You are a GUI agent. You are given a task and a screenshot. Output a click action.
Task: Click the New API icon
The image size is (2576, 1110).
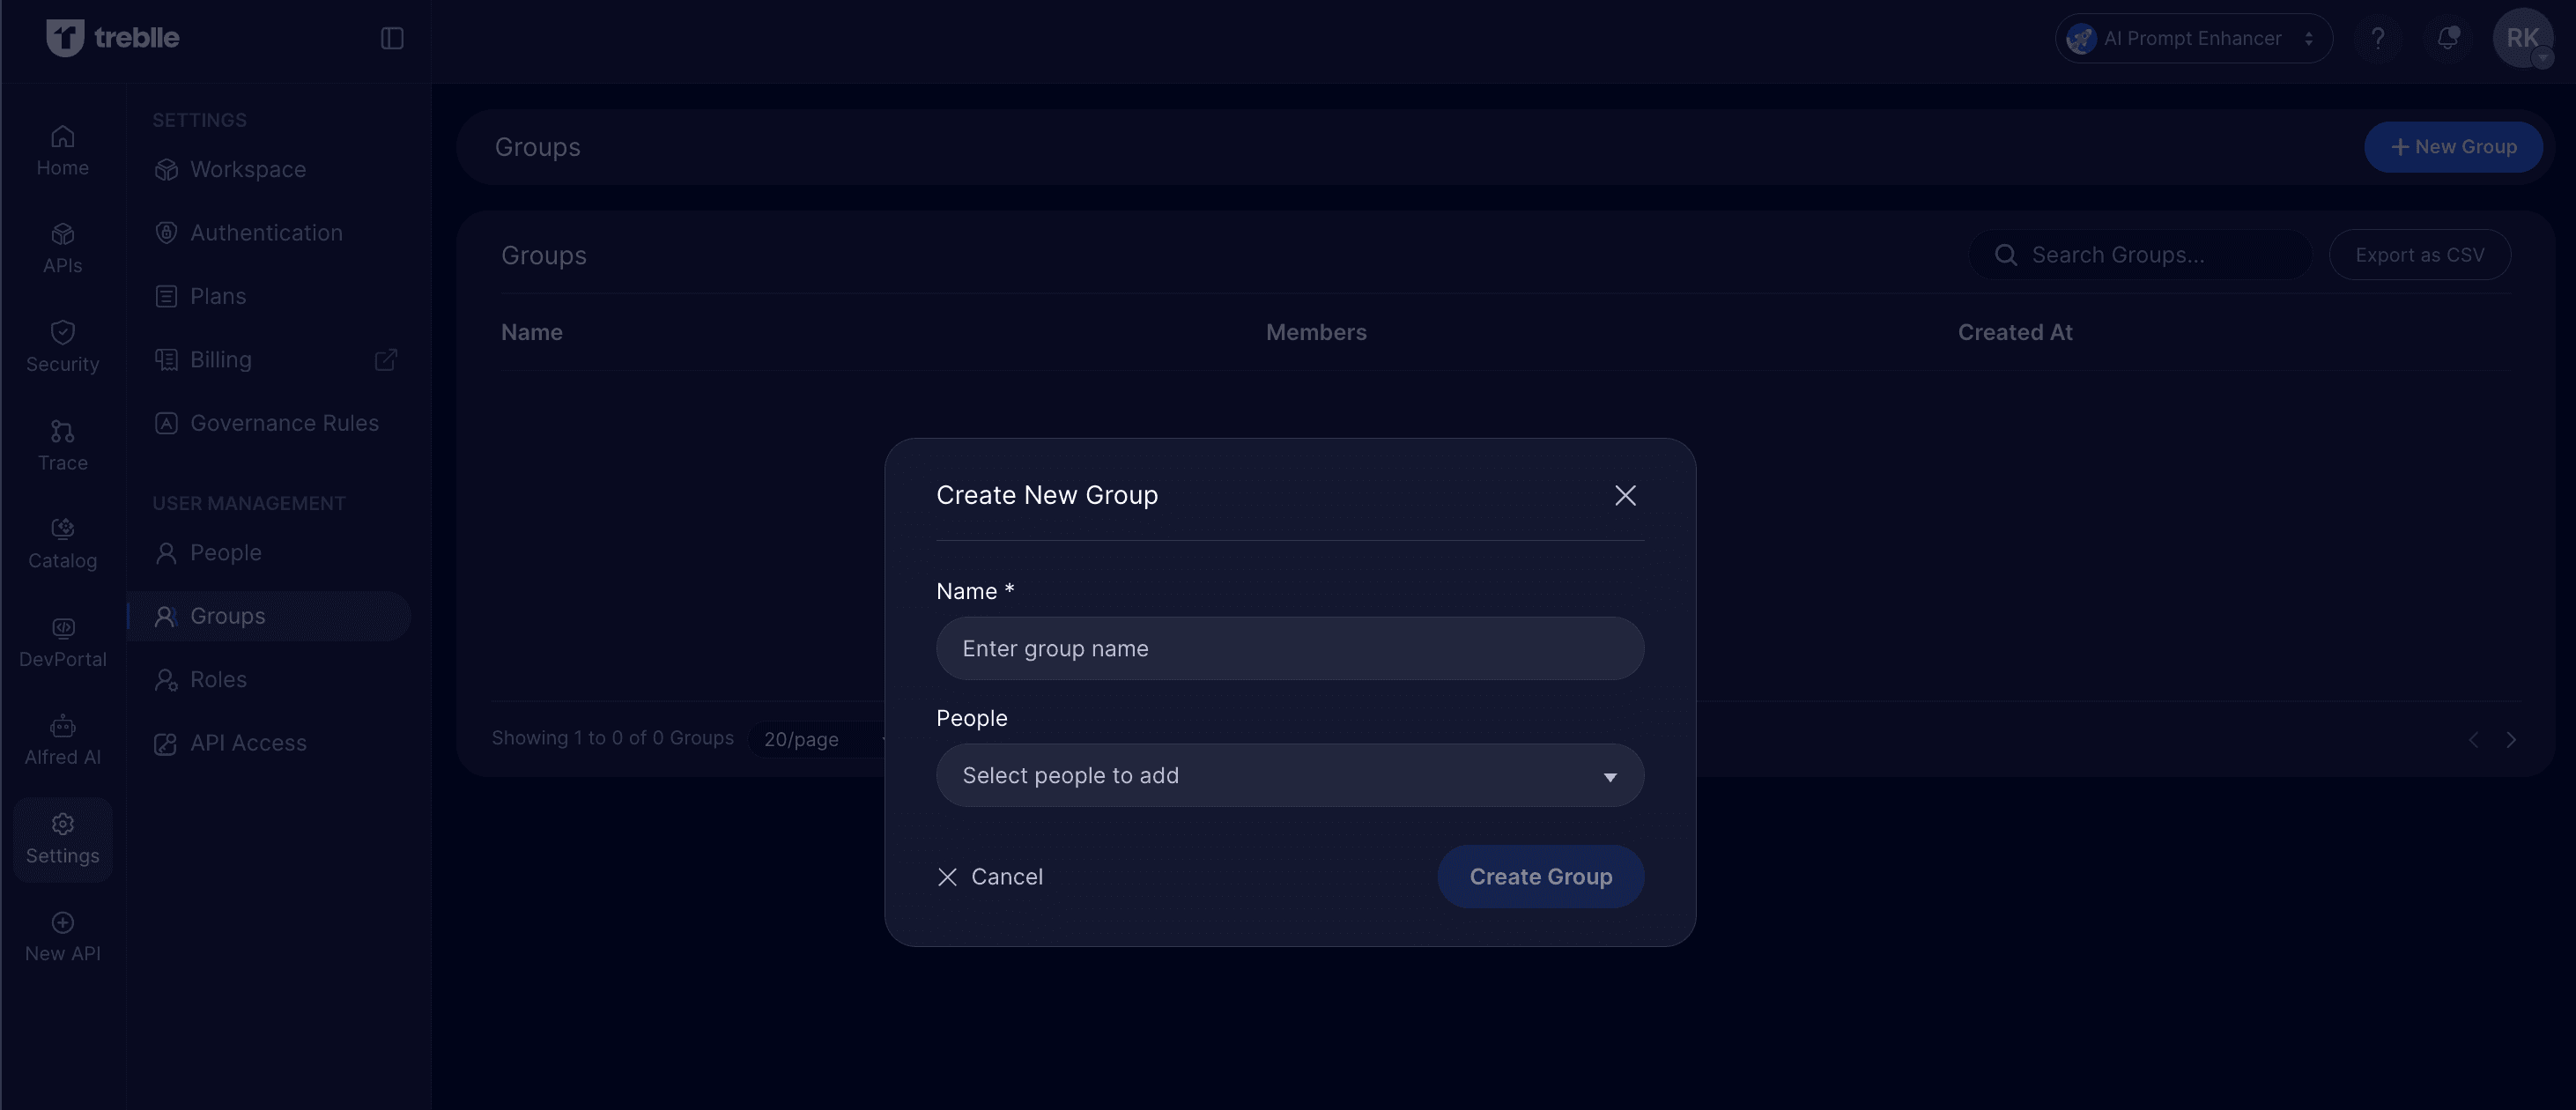pos(62,935)
